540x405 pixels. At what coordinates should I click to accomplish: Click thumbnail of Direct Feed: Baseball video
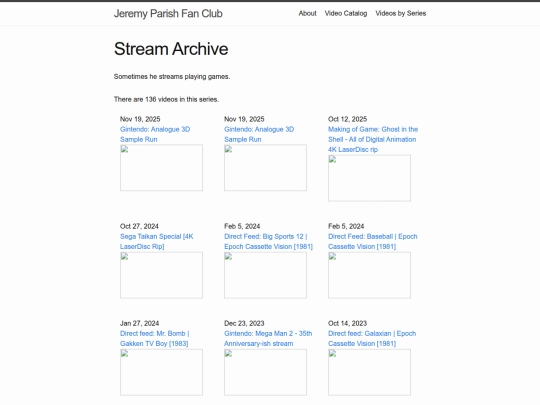click(x=369, y=275)
